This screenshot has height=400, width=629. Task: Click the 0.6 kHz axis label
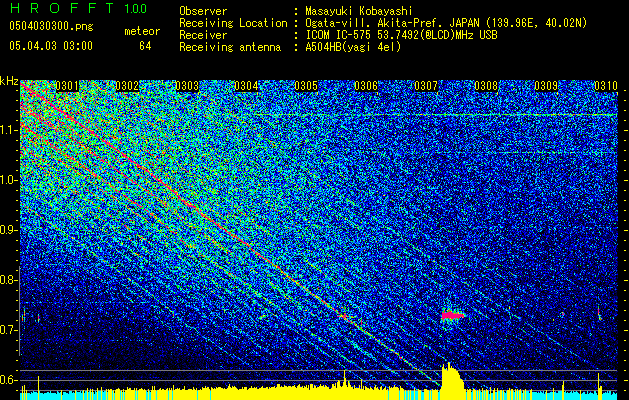coord(8,380)
